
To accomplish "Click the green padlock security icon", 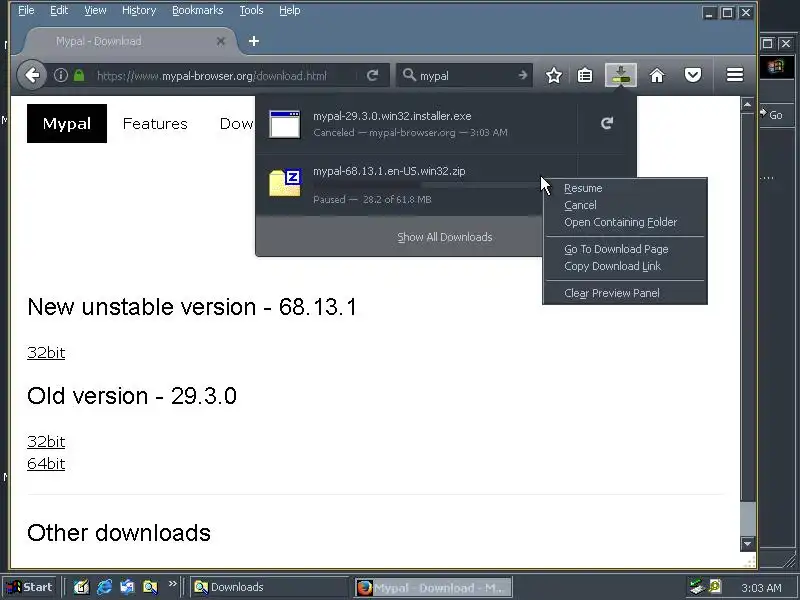I will tap(79, 76).
